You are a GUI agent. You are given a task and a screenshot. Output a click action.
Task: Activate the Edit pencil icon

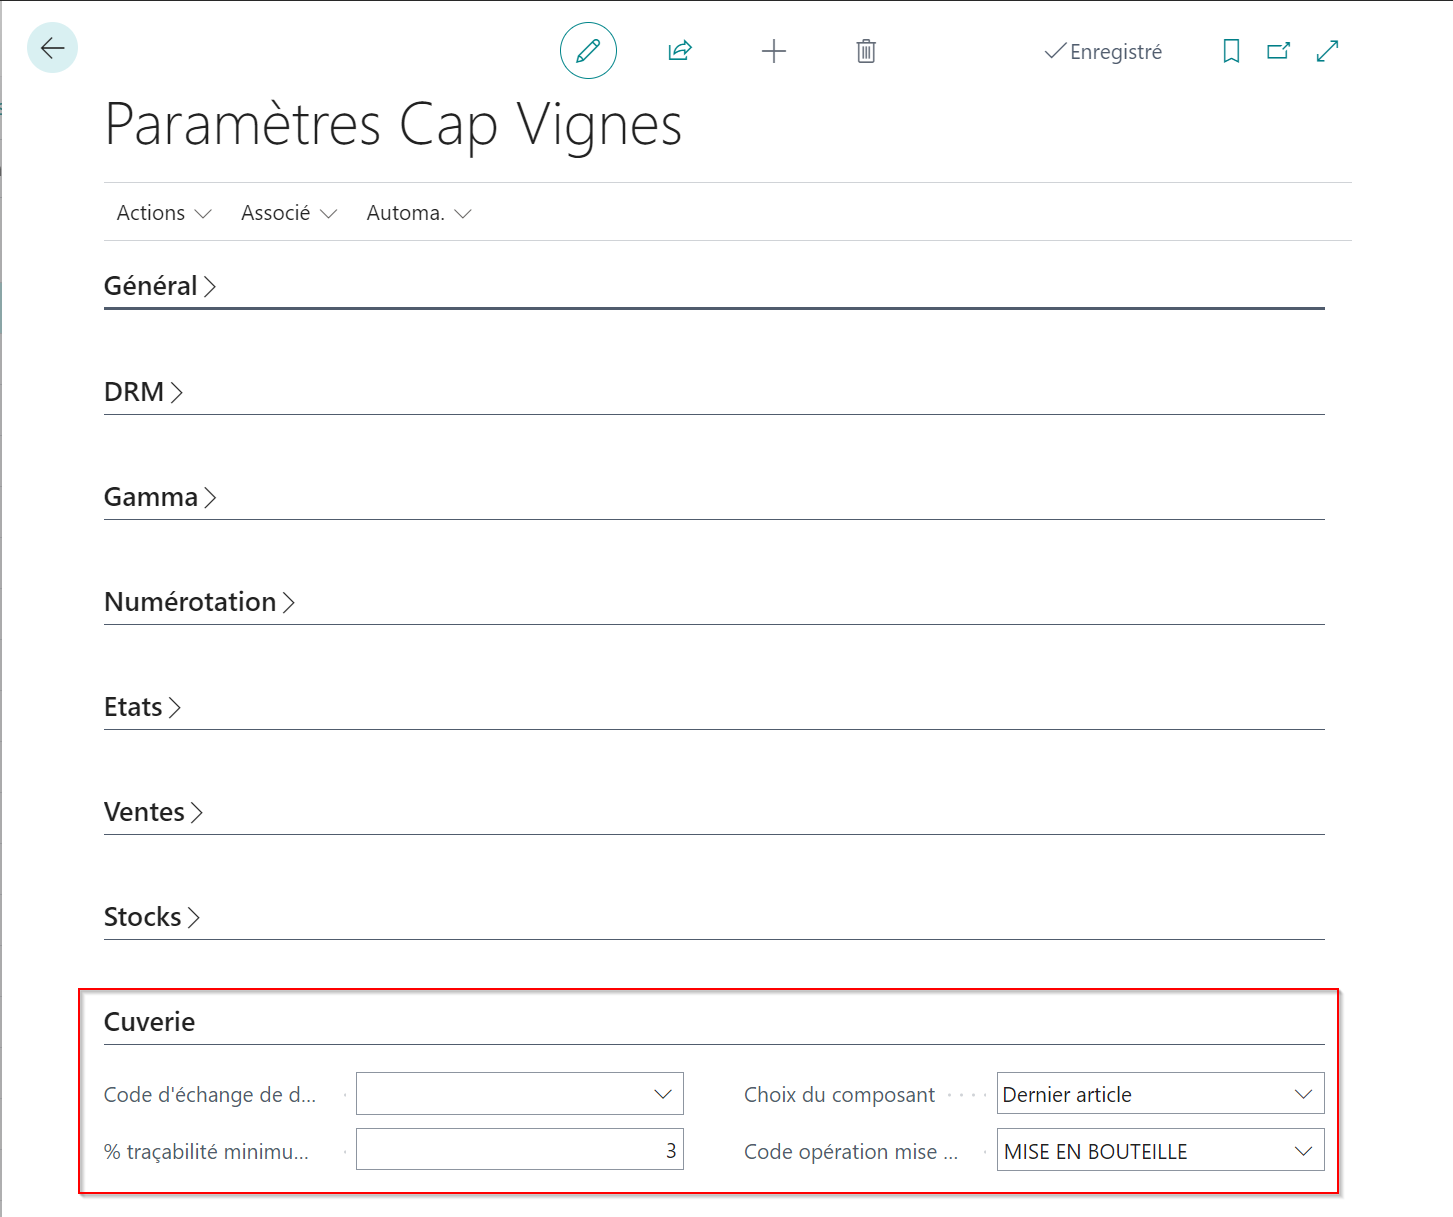point(588,50)
